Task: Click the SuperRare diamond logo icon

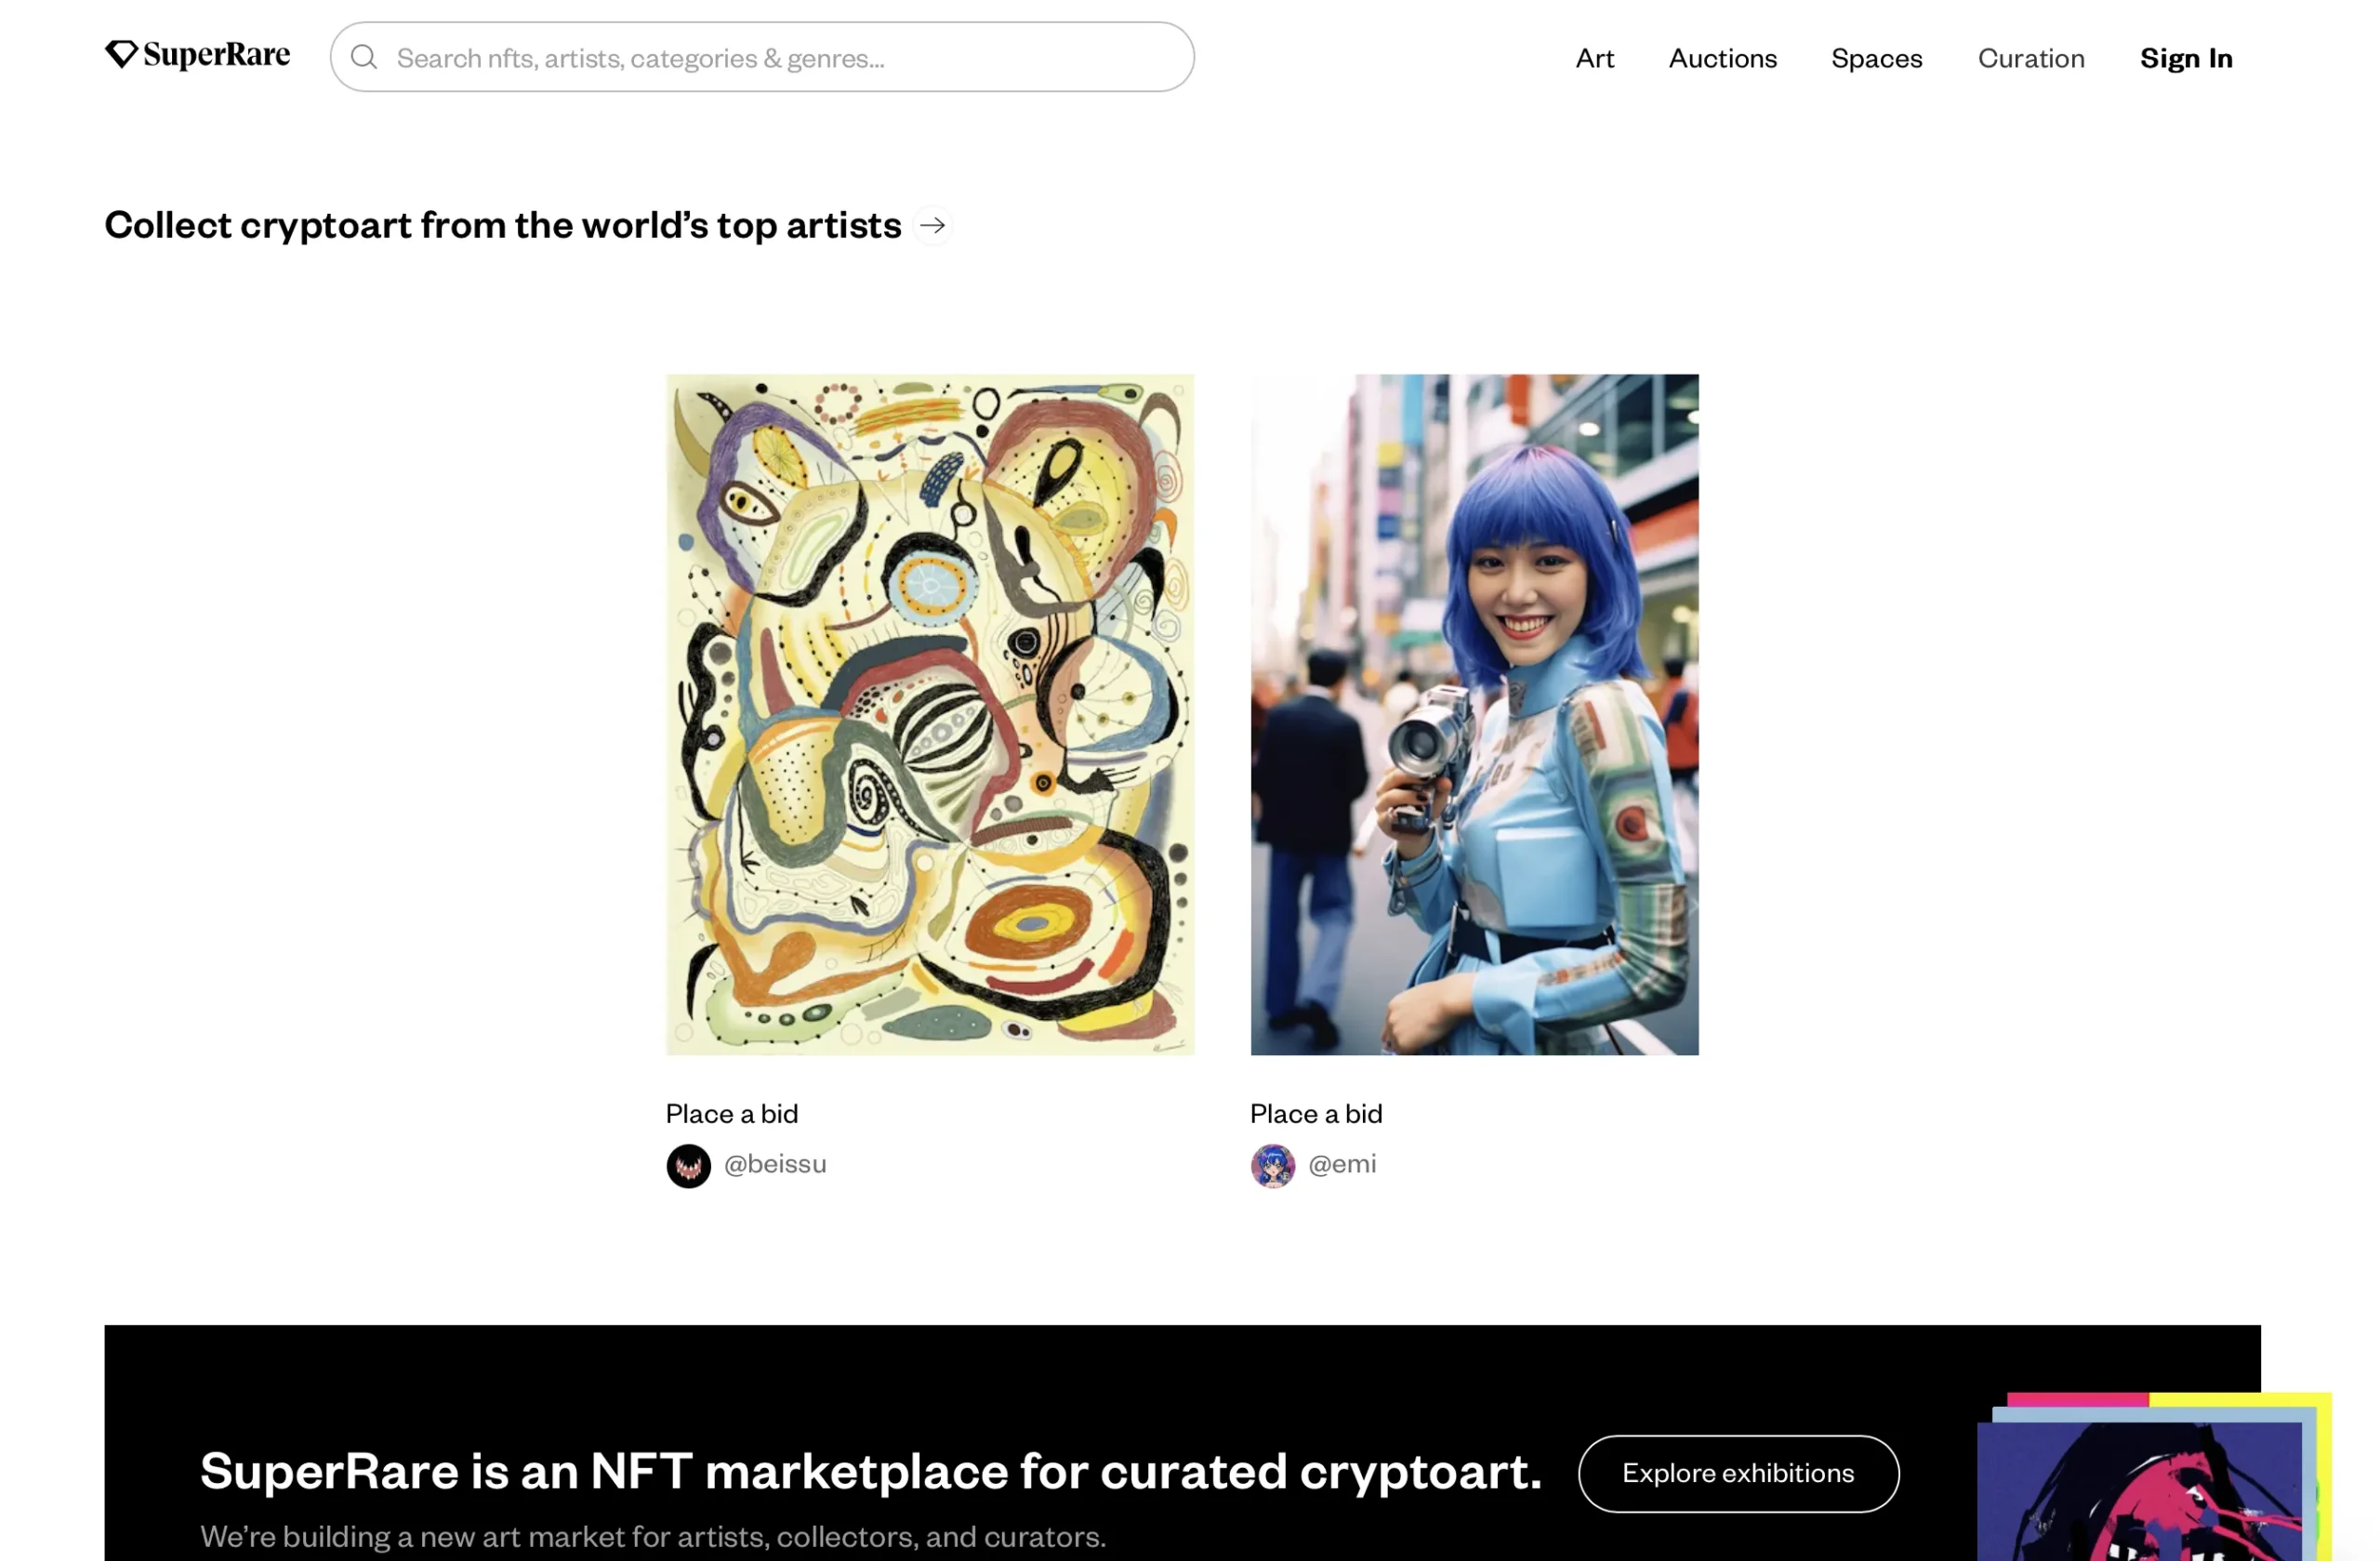Action: (121, 54)
